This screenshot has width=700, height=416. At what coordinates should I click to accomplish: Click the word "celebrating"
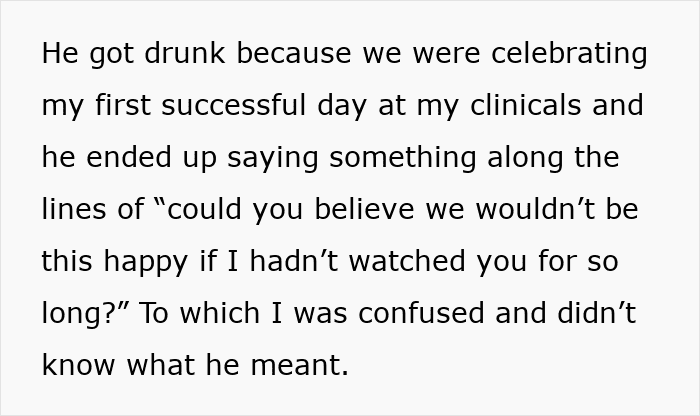point(569,54)
